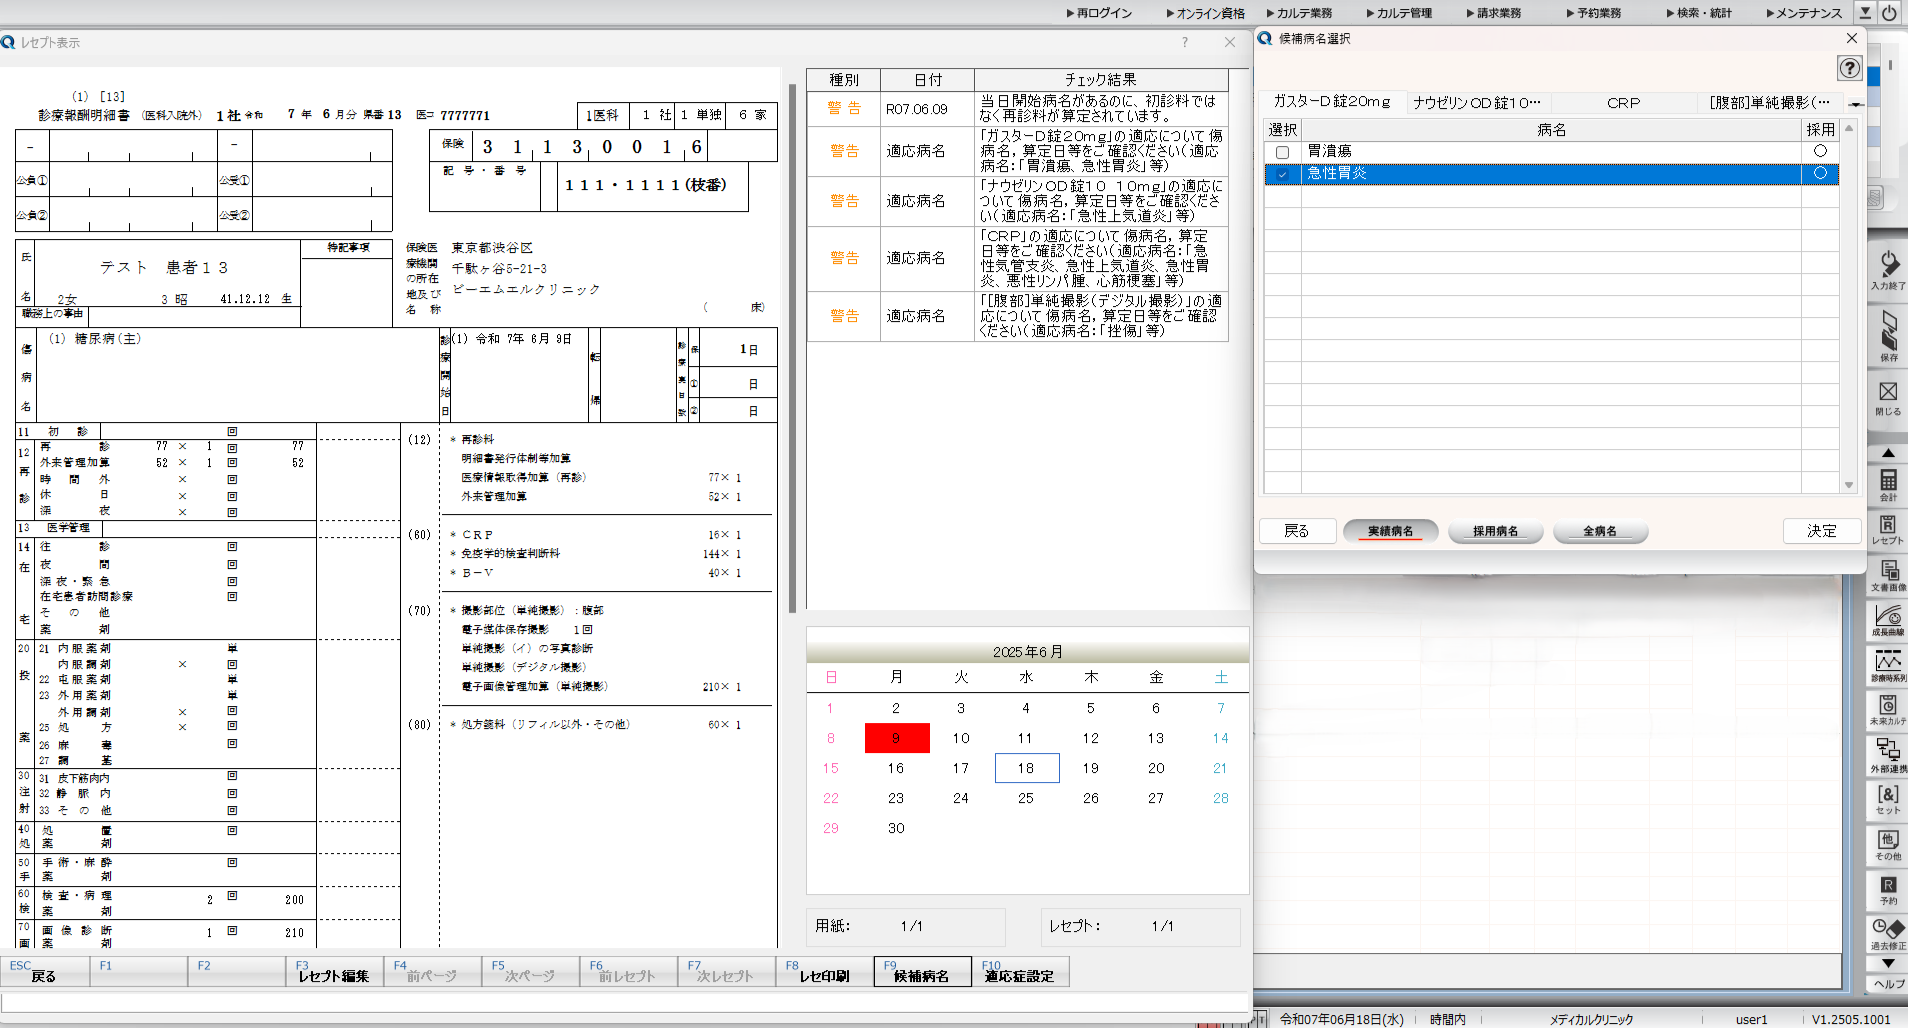Select the red highlighted date 9 on calendar
The width and height of the screenshot is (1908, 1028).
(896, 738)
